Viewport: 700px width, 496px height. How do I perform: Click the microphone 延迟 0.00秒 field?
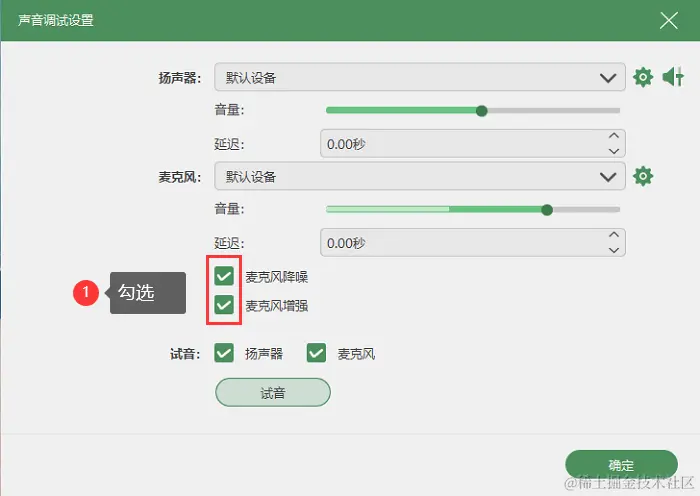pyautogui.click(x=472, y=243)
